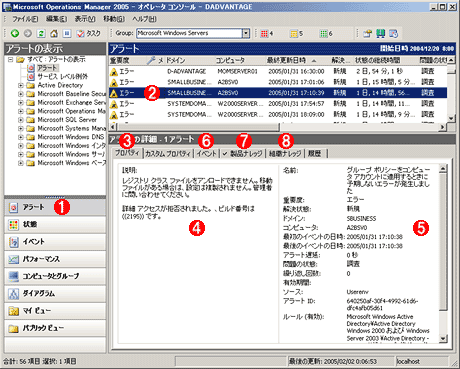Screen dimensions: 460x369
Task: Open the 状態 (State) navigation button
Action: [x=55, y=225]
